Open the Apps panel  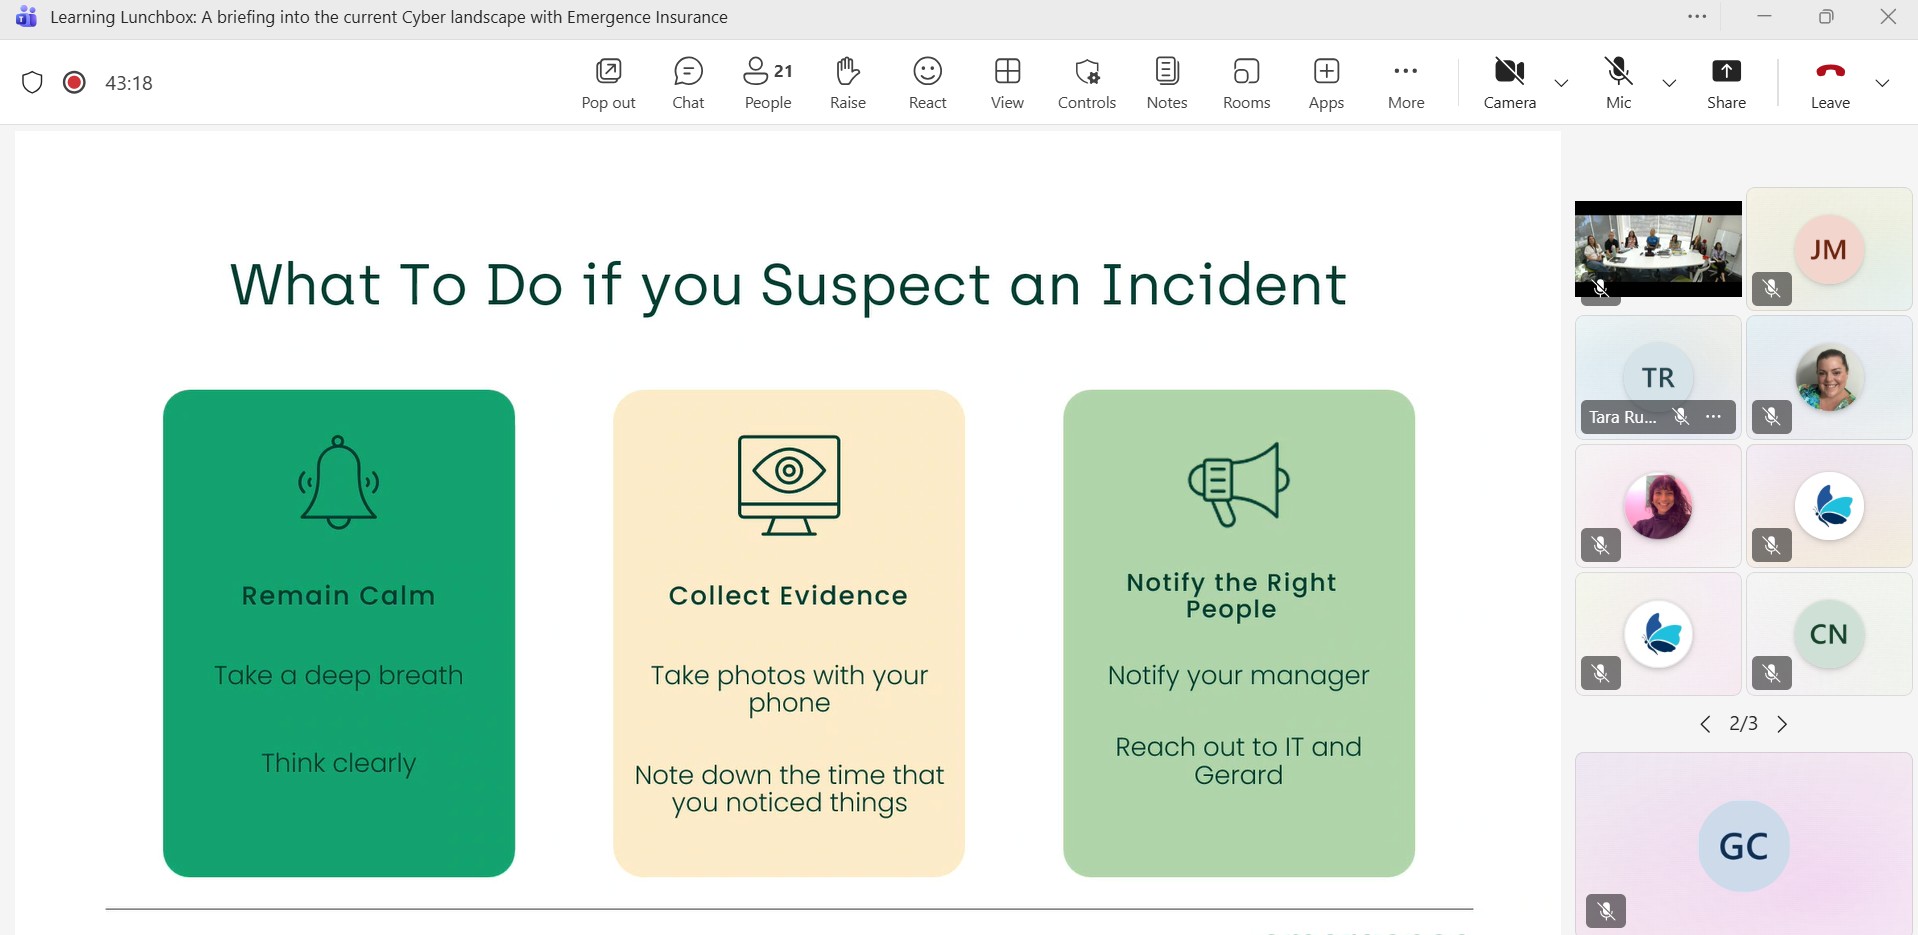point(1326,83)
